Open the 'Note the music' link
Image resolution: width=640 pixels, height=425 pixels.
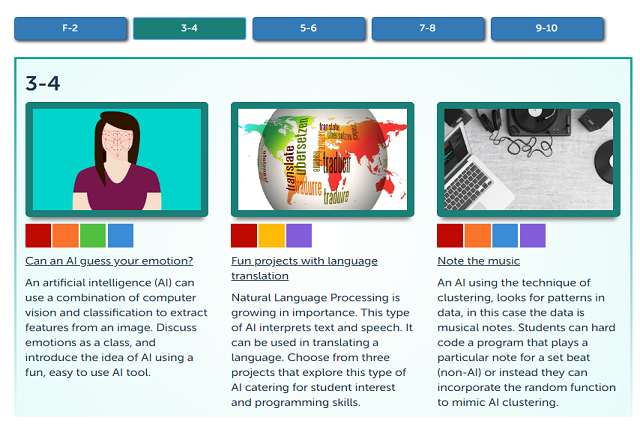point(478,261)
